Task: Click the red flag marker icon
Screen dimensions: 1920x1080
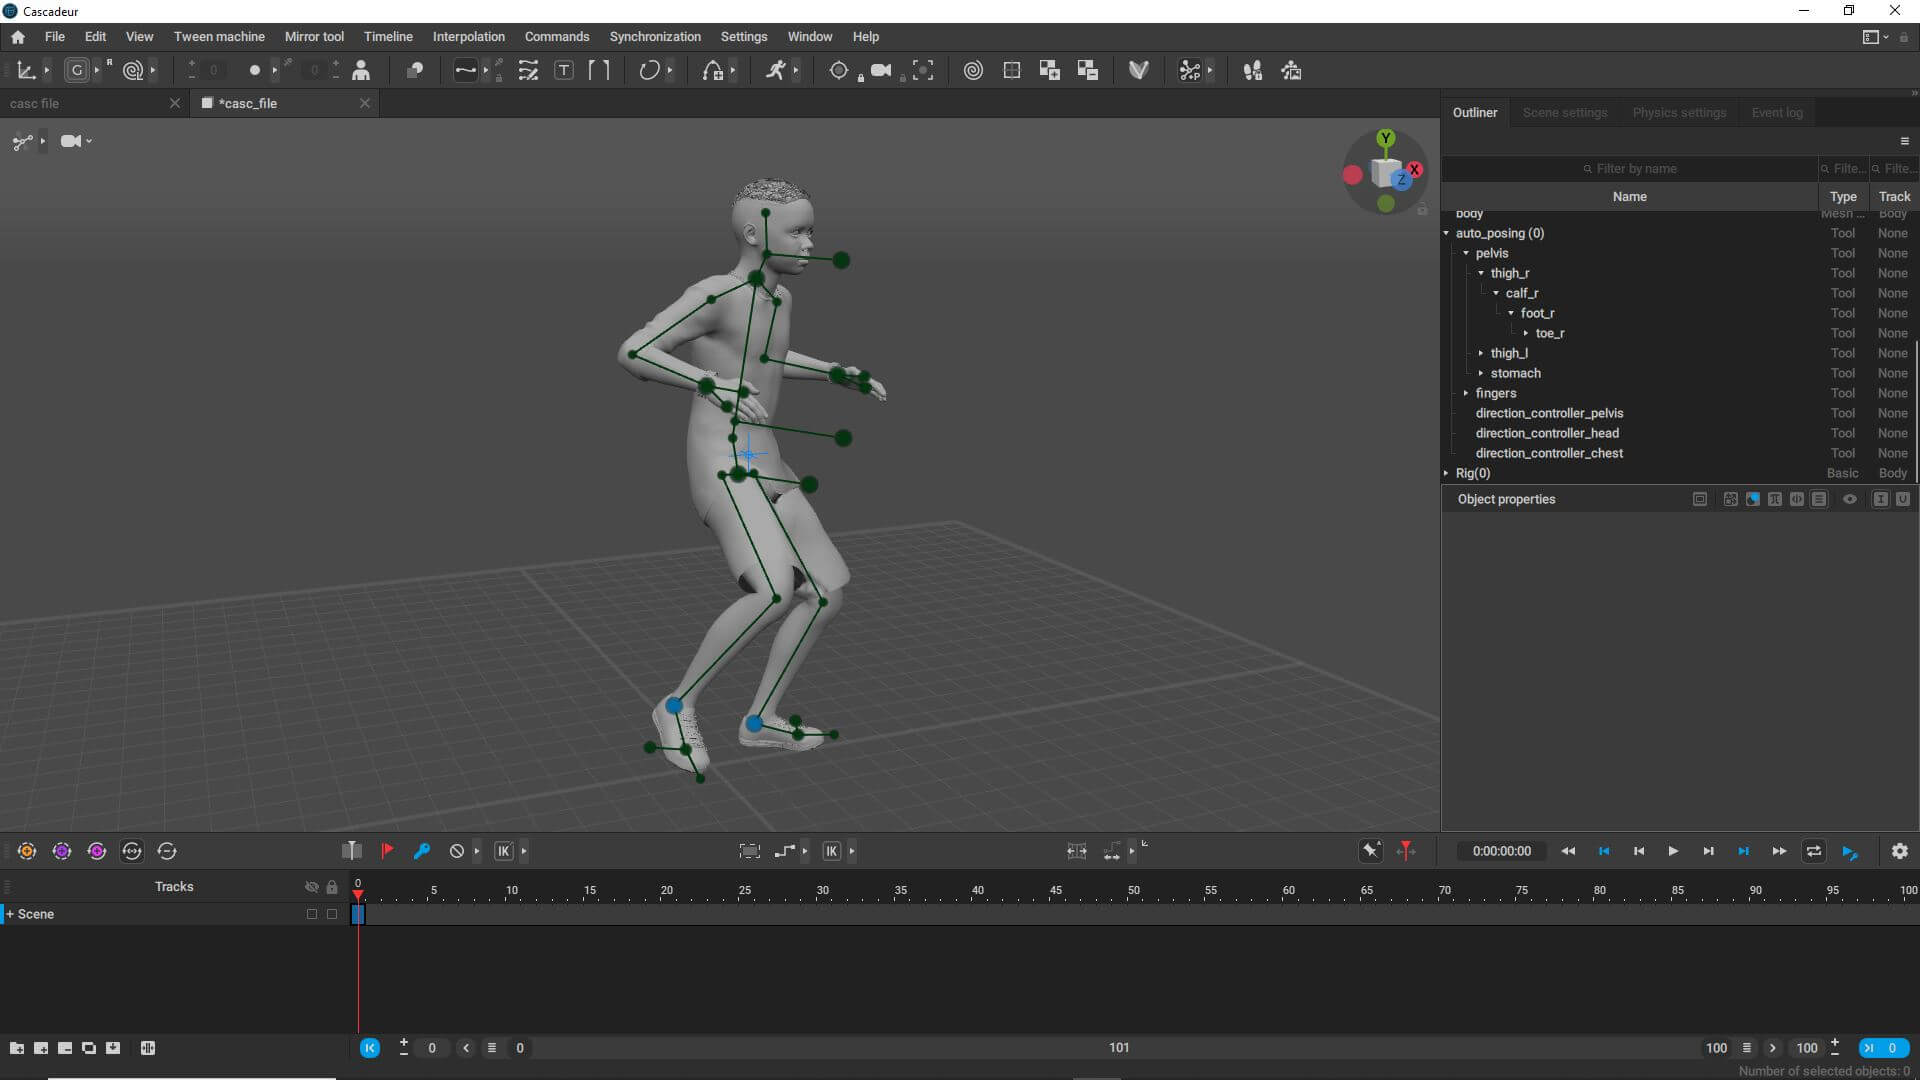Action: click(387, 851)
